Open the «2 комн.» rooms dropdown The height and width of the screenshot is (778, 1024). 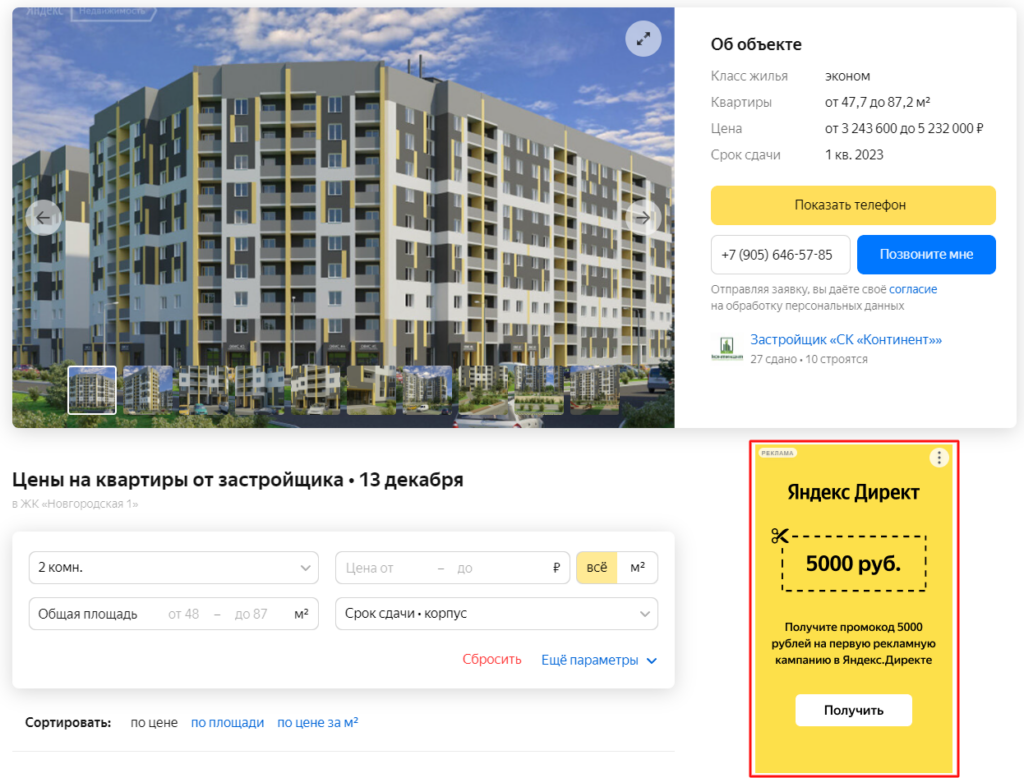[174, 568]
